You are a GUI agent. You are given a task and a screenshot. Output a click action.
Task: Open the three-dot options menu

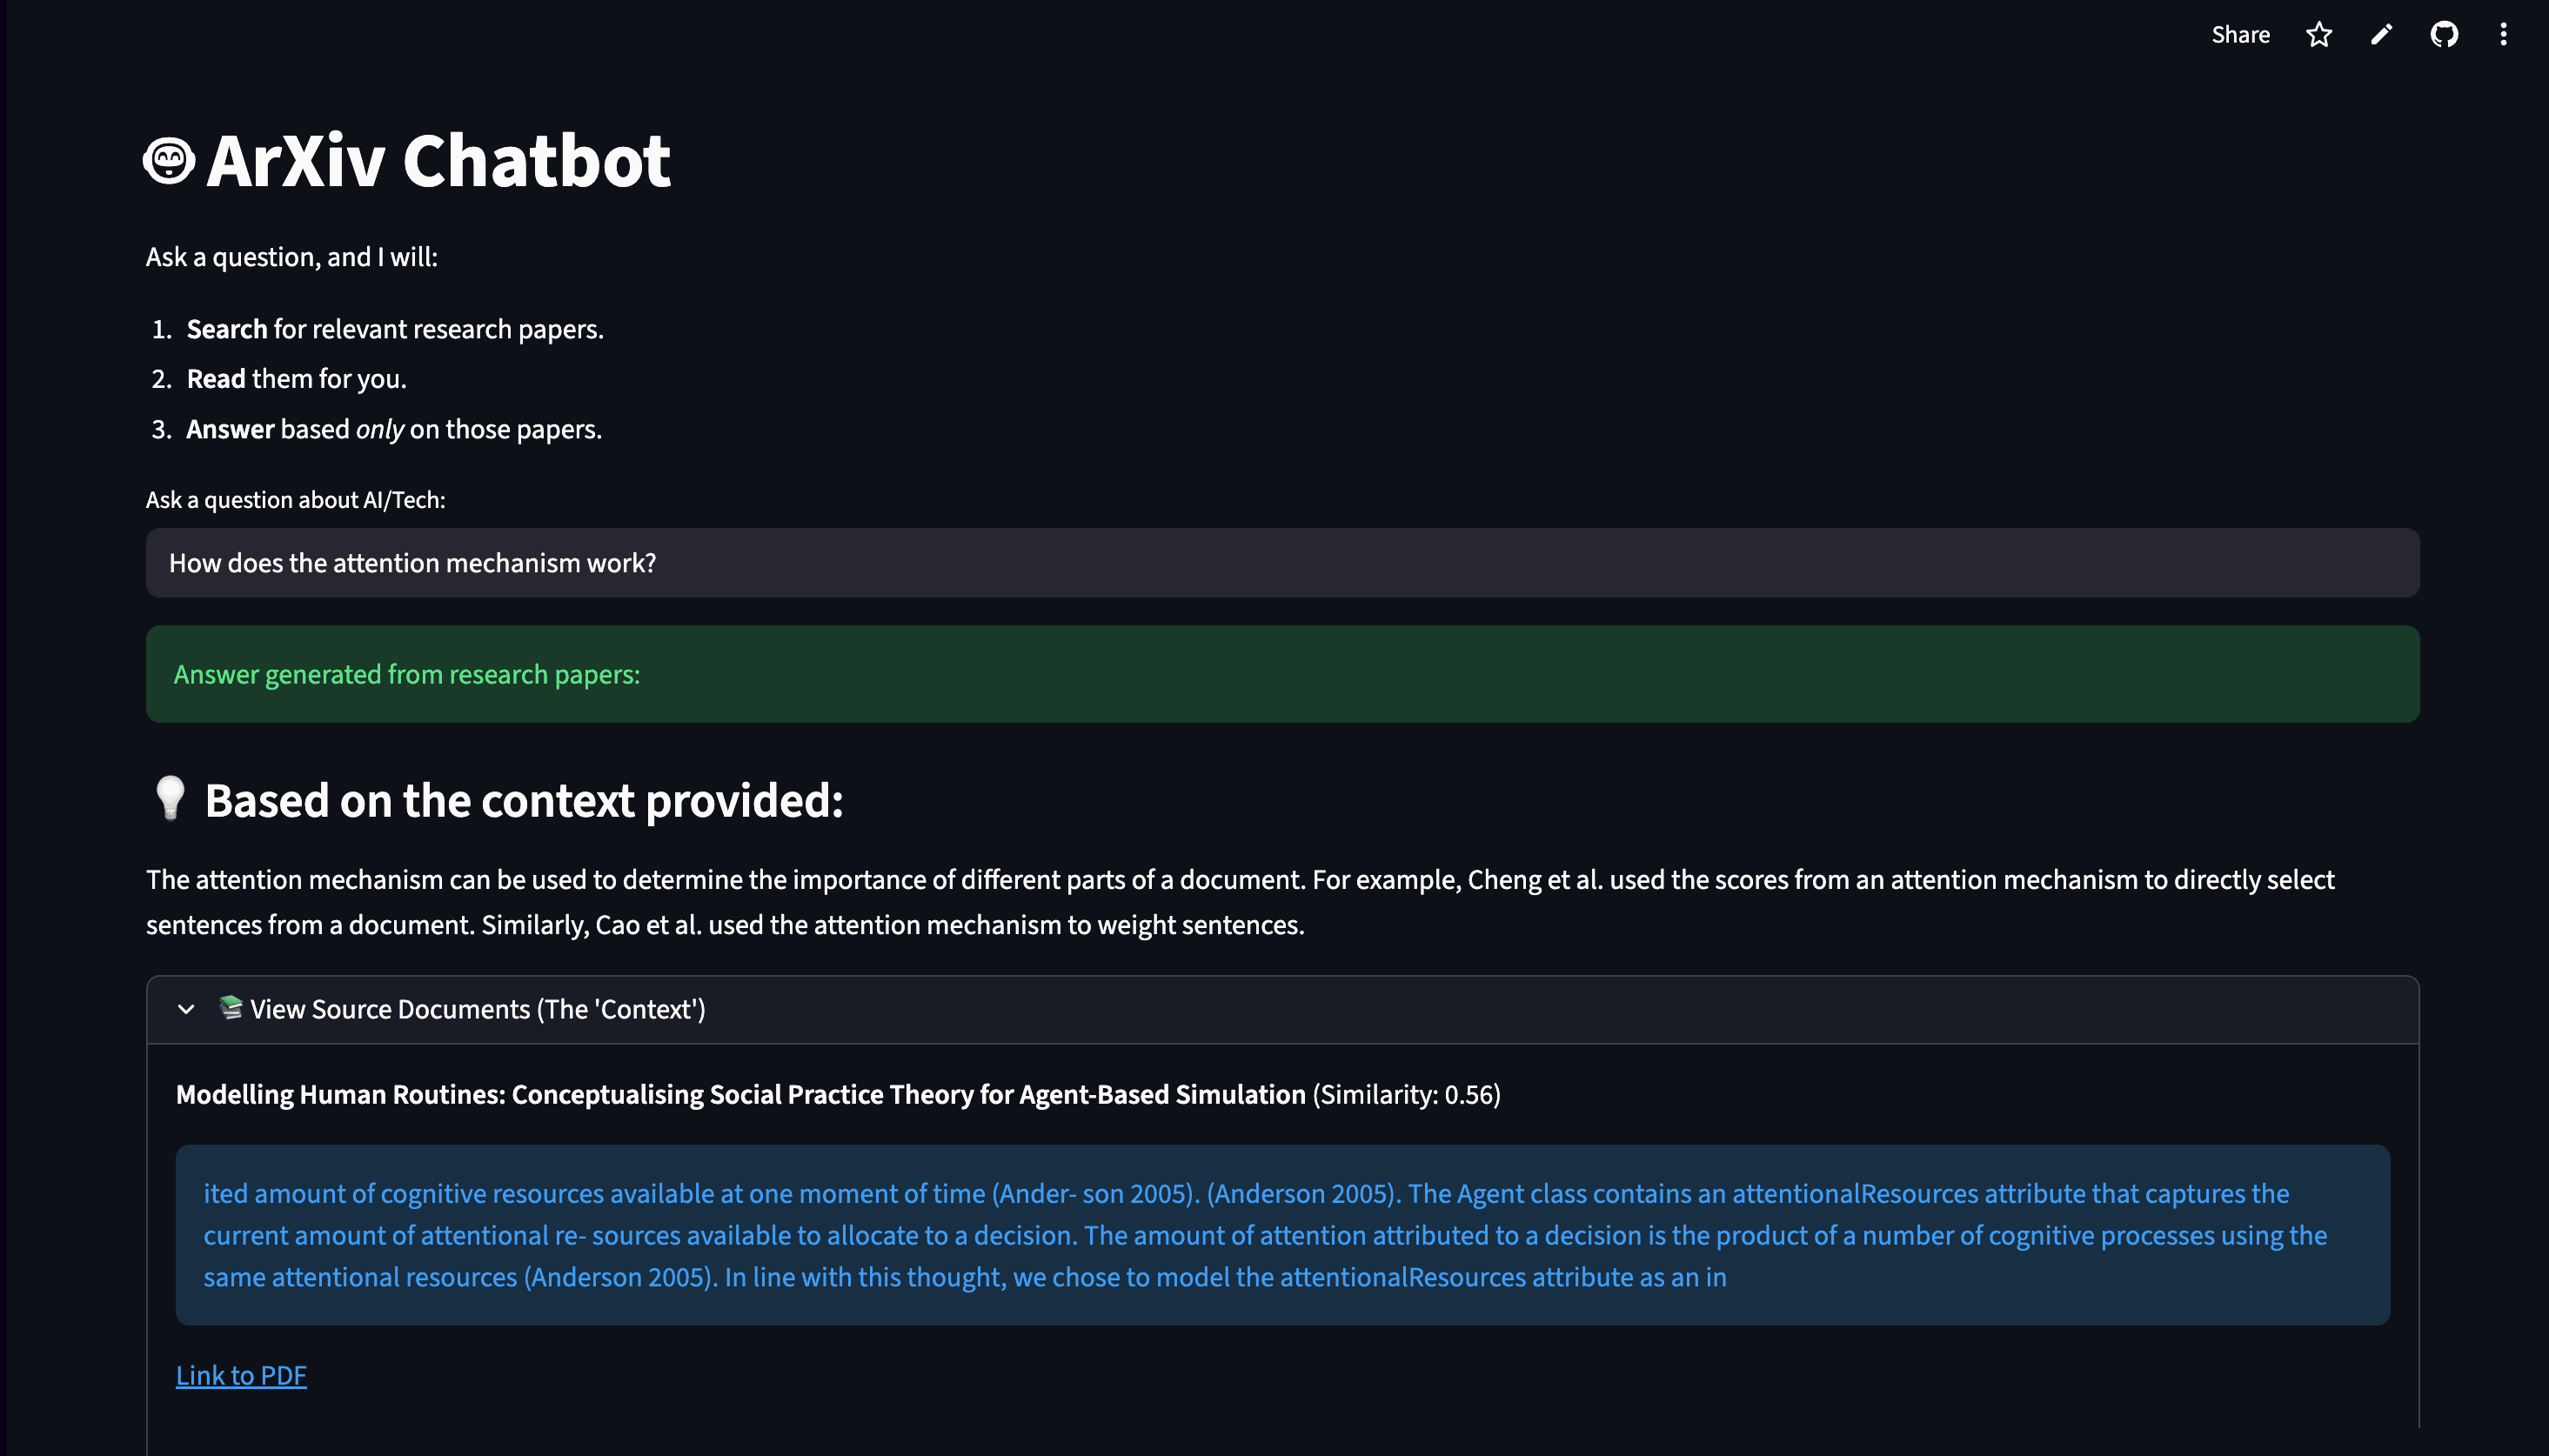tap(2503, 35)
